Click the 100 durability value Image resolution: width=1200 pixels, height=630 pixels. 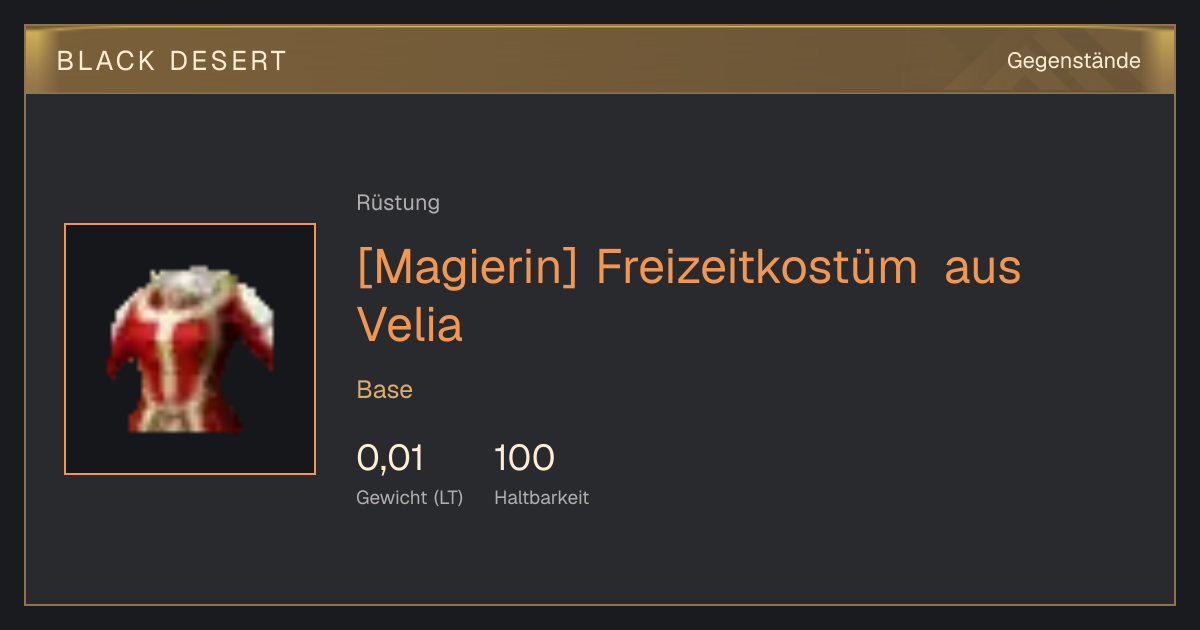coord(524,458)
